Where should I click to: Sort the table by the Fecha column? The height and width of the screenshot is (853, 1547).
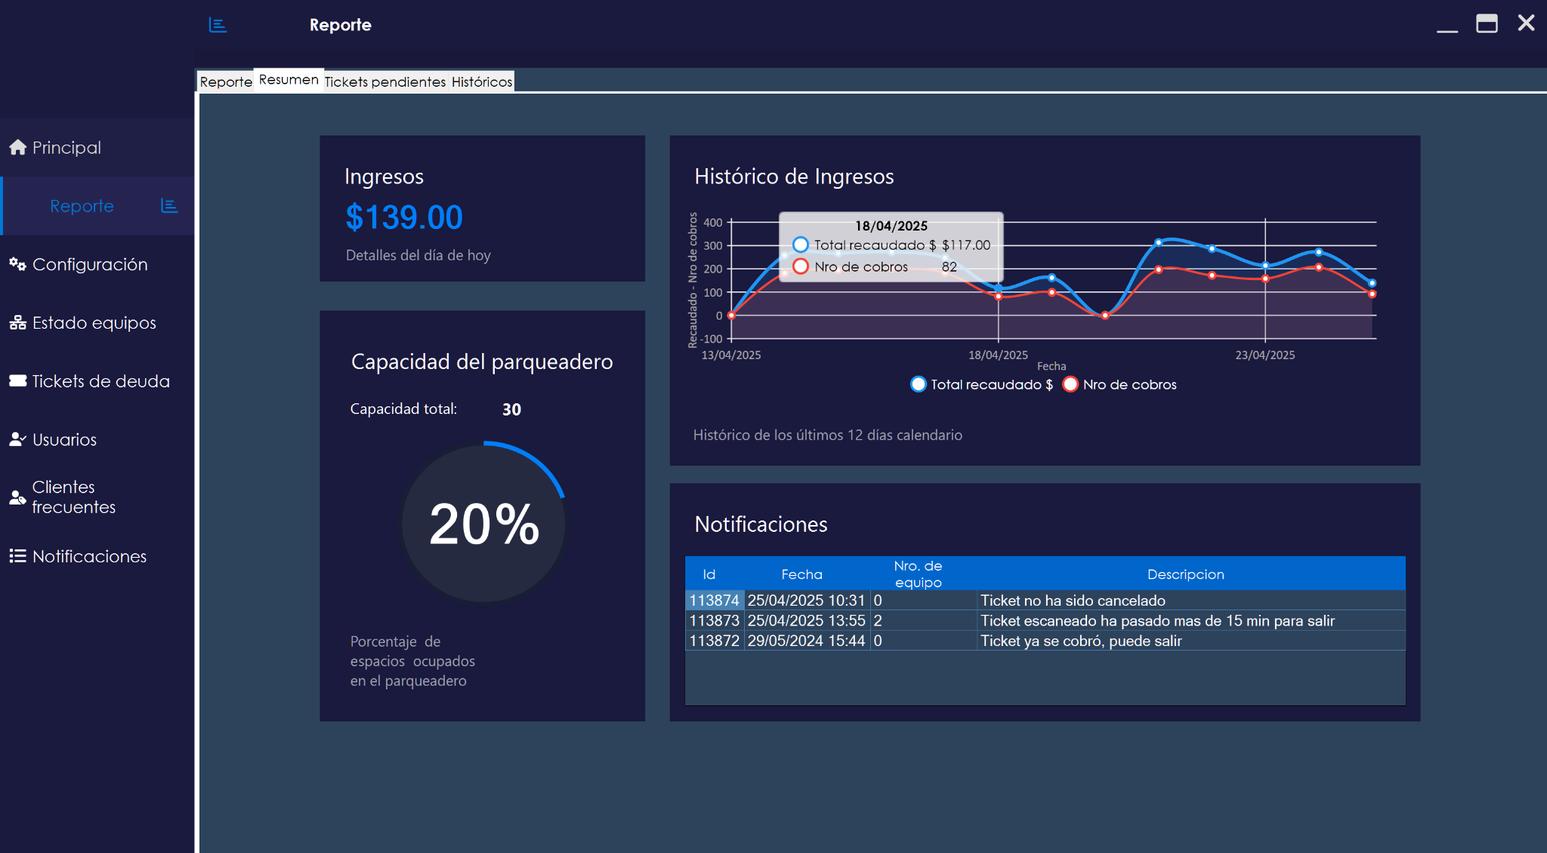tap(802, 574)
